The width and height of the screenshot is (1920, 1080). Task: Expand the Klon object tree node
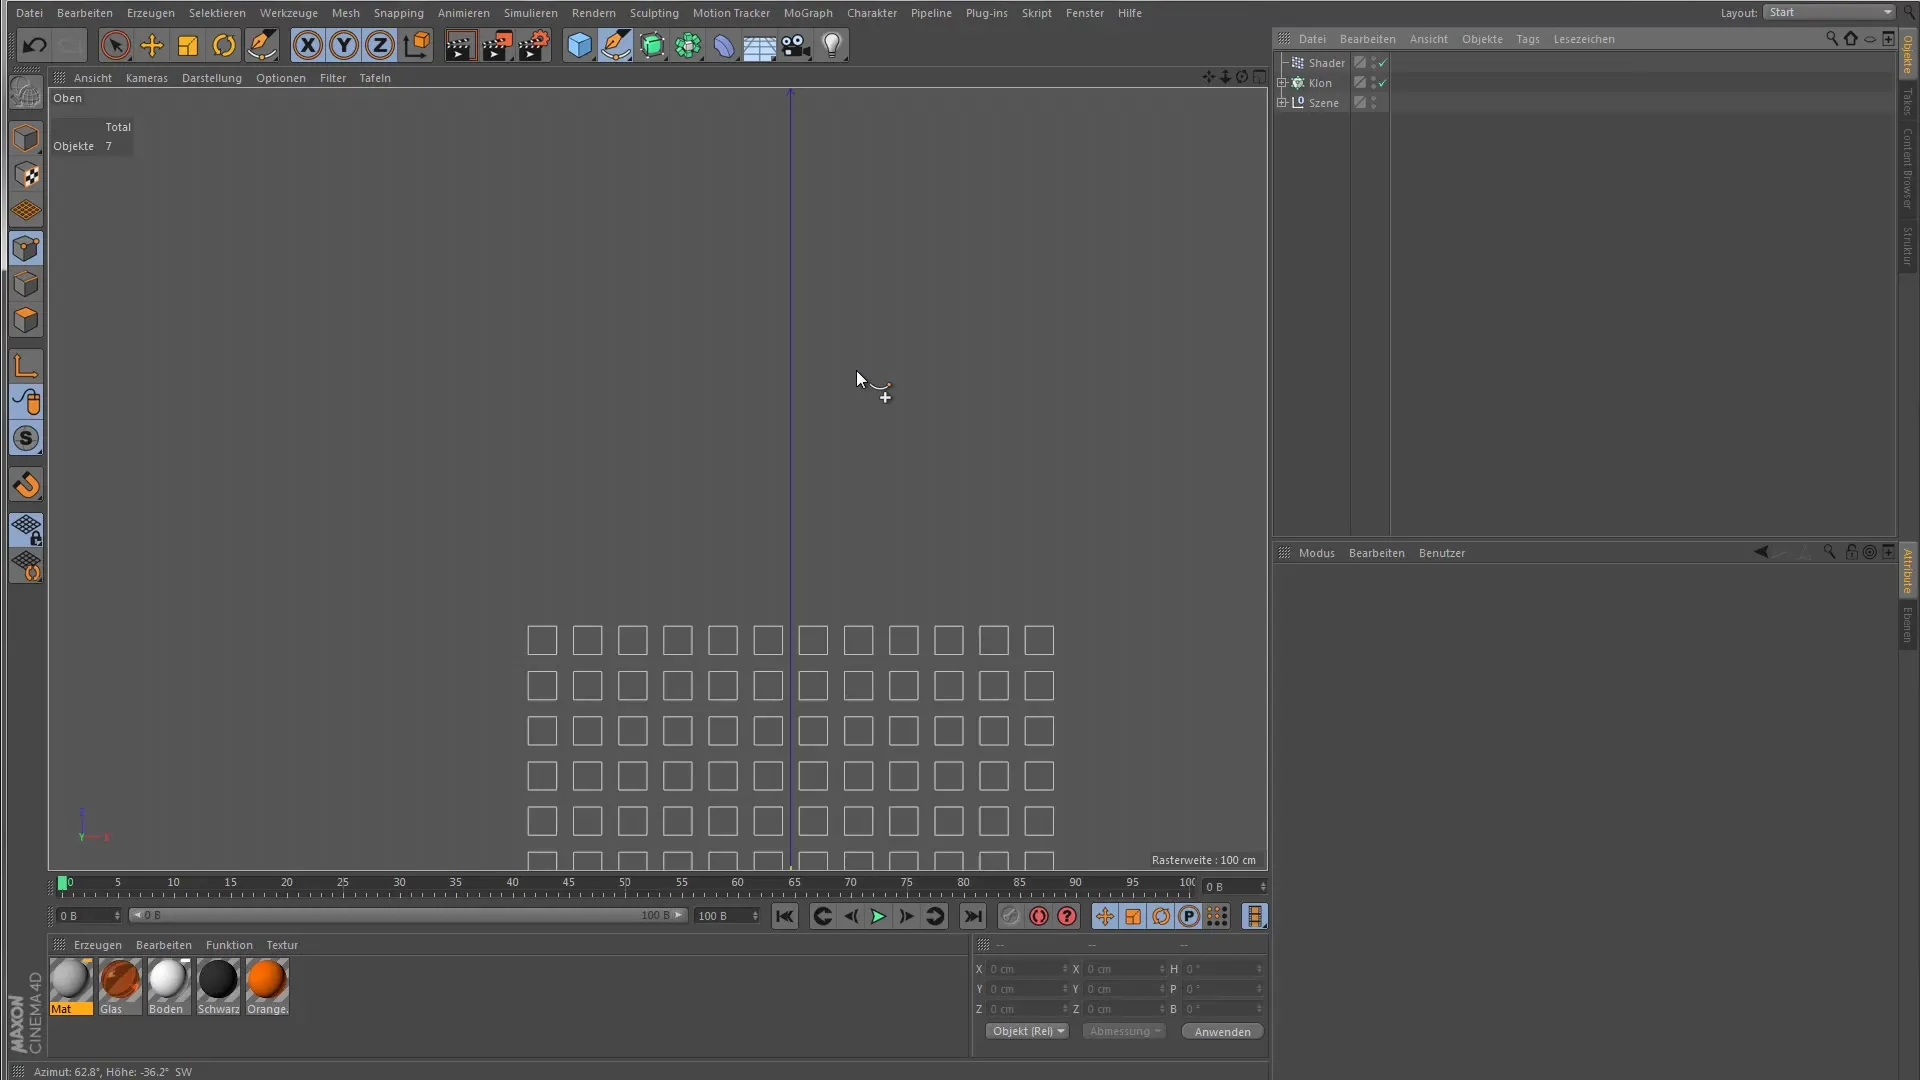(1282, 83)
